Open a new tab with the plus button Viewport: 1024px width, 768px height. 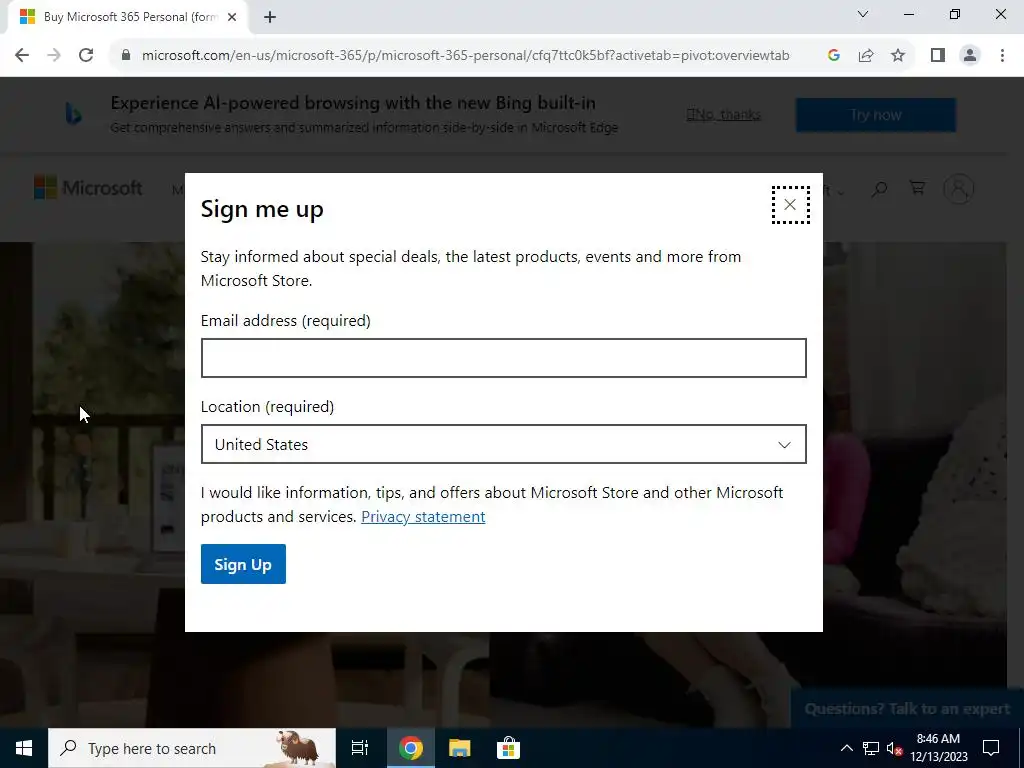(x=270, y=17)
